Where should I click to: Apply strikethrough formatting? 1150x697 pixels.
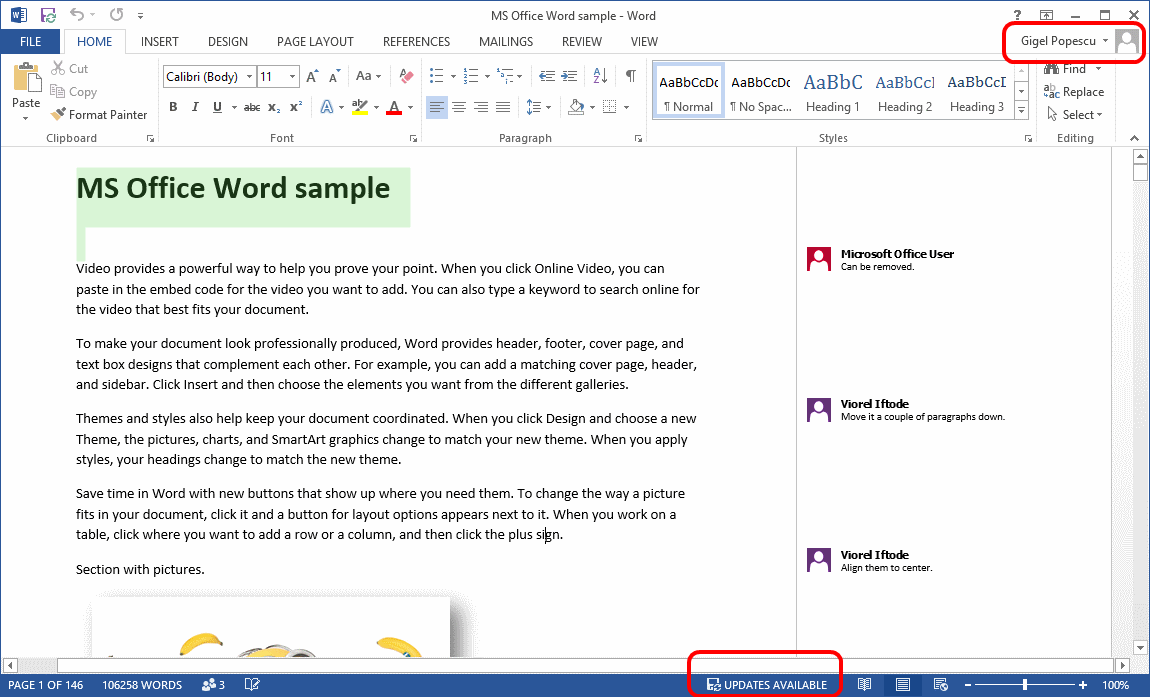[252, 107]
